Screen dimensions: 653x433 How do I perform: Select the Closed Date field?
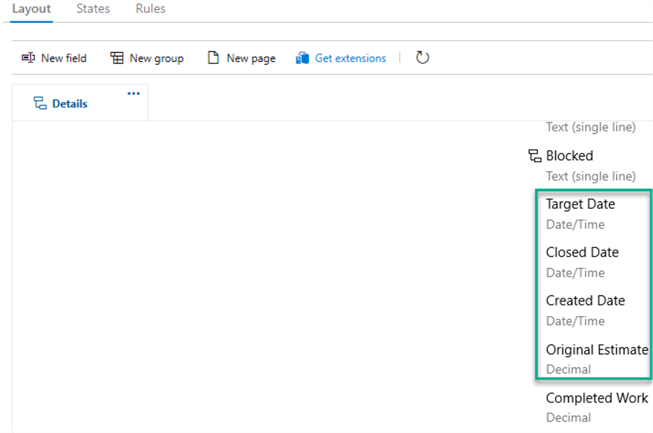pos(582,252)
